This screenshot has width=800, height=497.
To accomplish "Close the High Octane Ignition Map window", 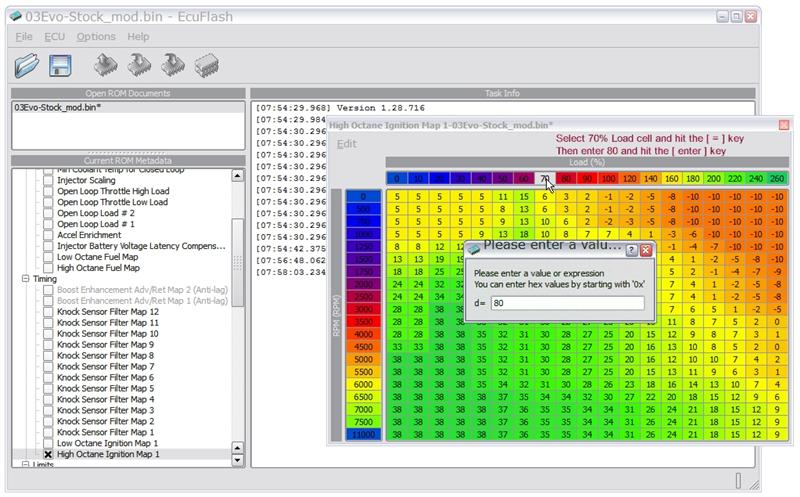I will pos(782,125).
